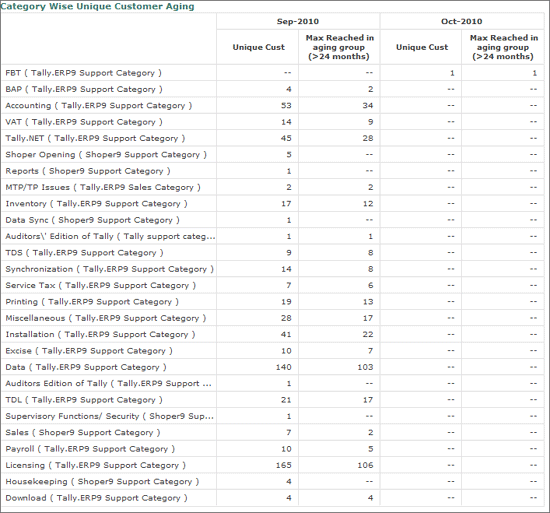Click the Oct-2010 column group header
550x513 pixels.
[462, 21]
